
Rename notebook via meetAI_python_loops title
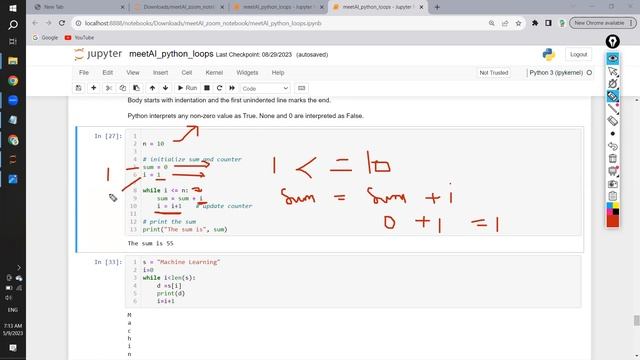point(171,54)
